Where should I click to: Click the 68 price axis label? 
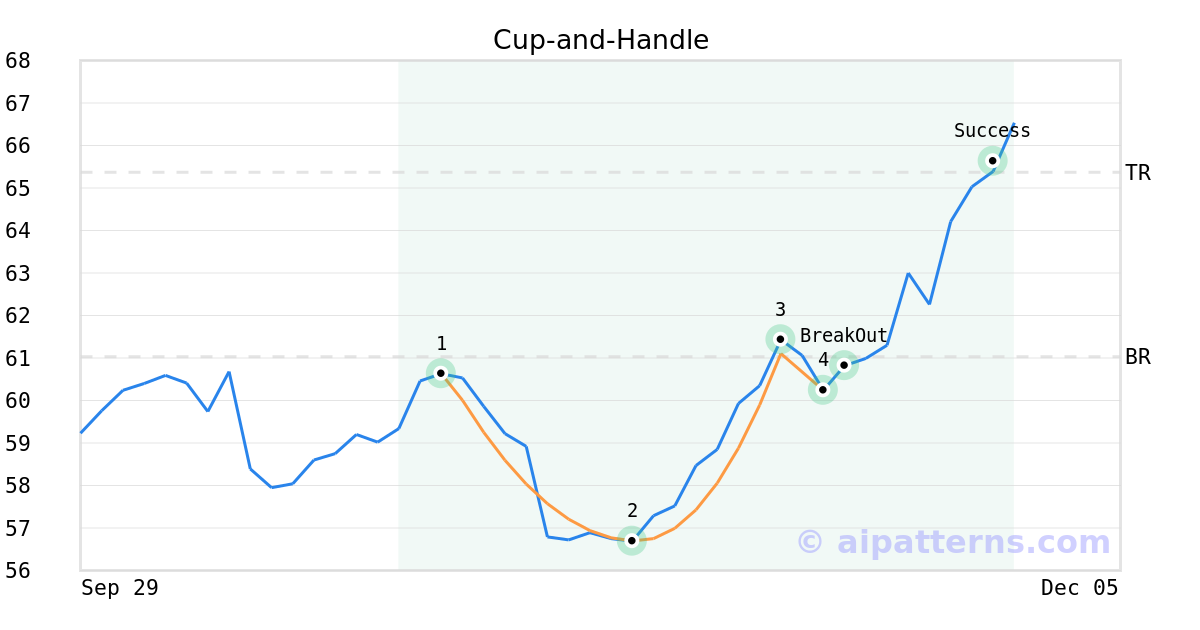(18, 61)
